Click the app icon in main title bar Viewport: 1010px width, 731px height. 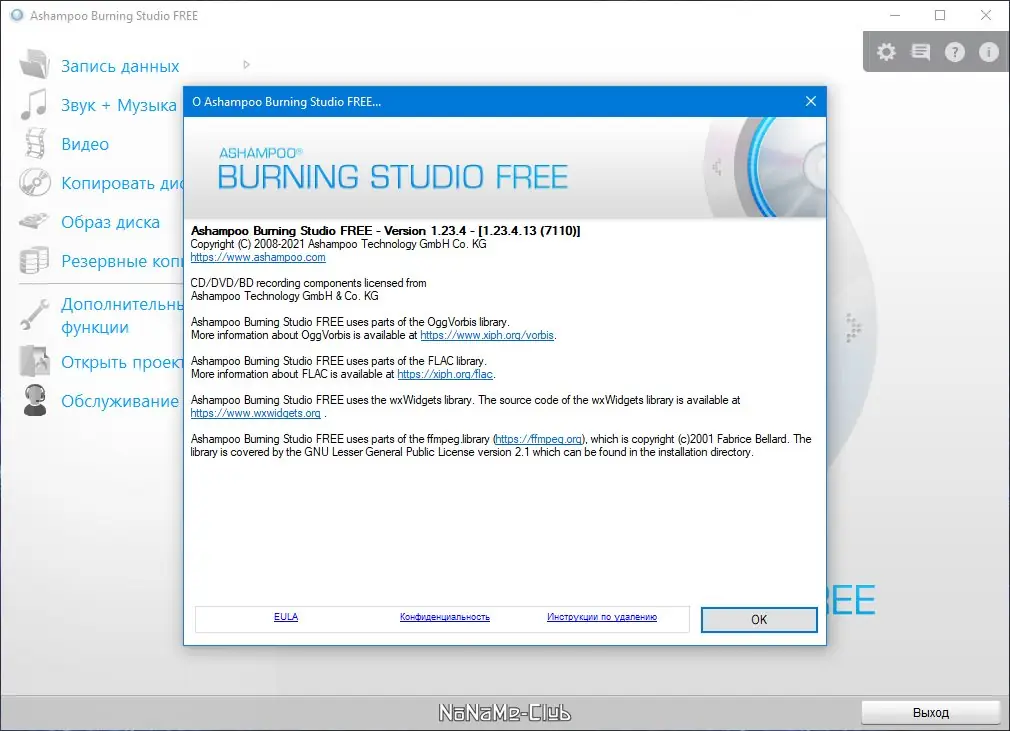point(17,15)
